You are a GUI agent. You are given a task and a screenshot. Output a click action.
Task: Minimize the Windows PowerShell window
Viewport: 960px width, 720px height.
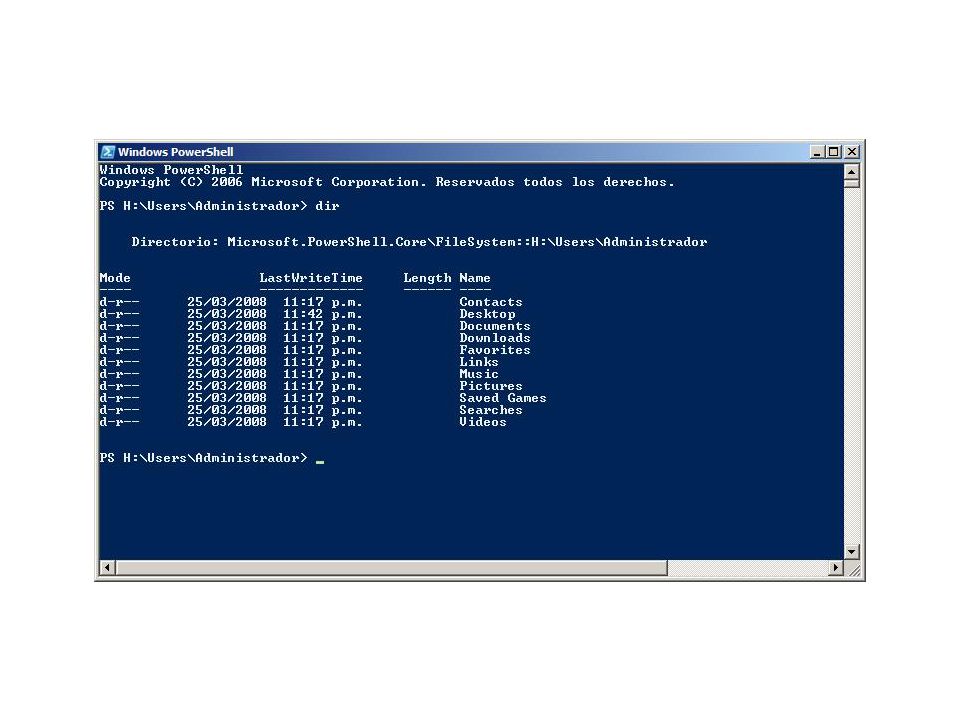click(x=817, y=152)
